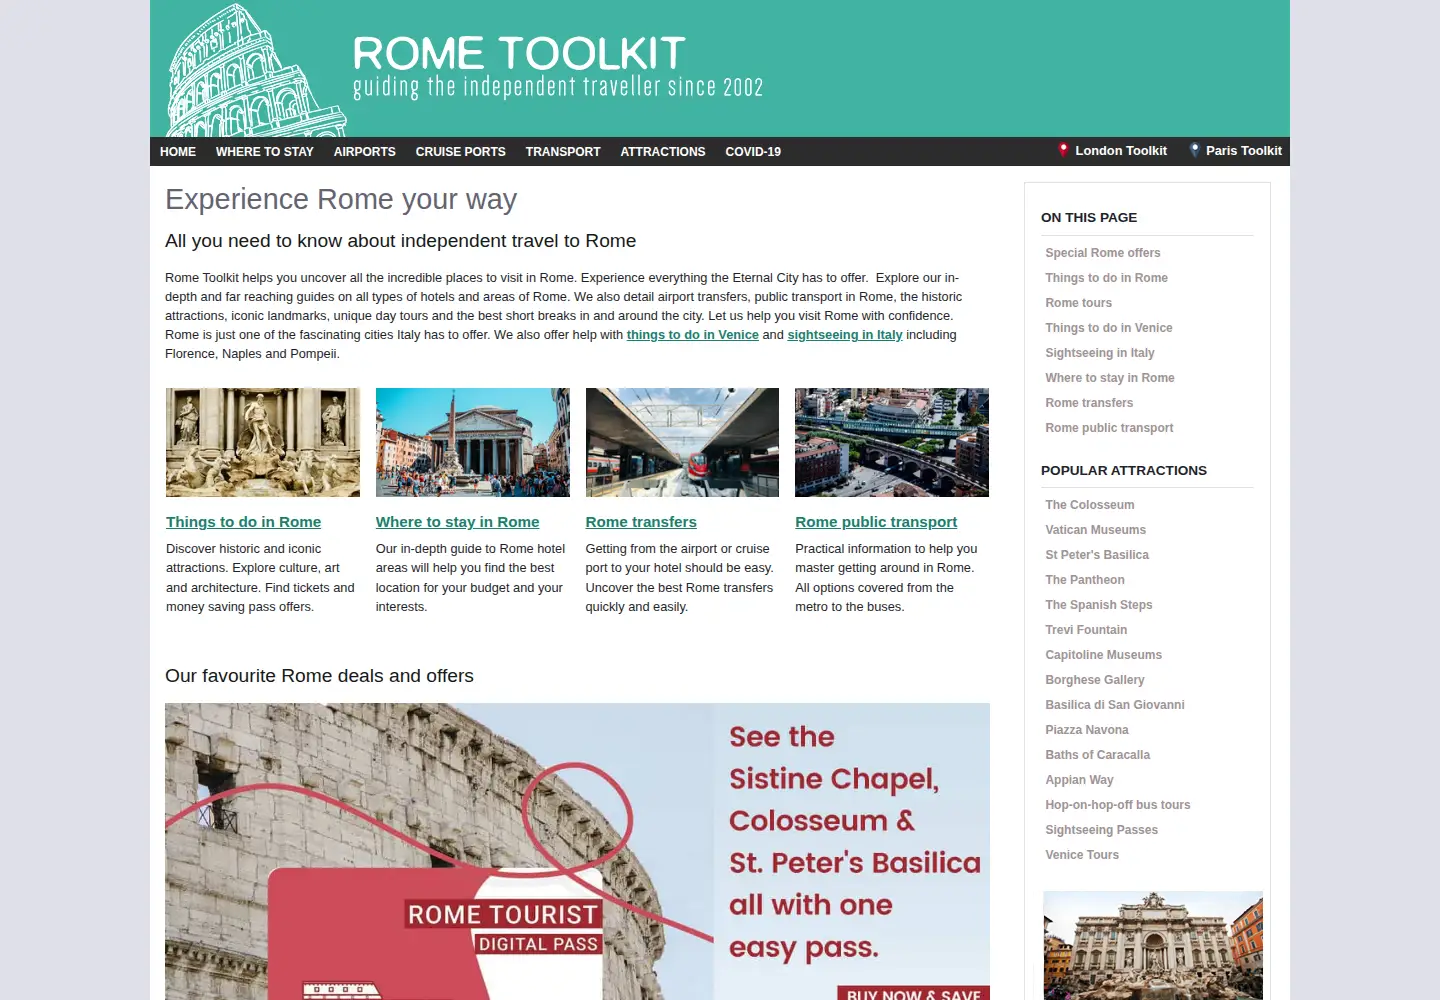Jump to 'Things to do in Rome' sidebar link

pyautogui.click(x=1107, y=278)
